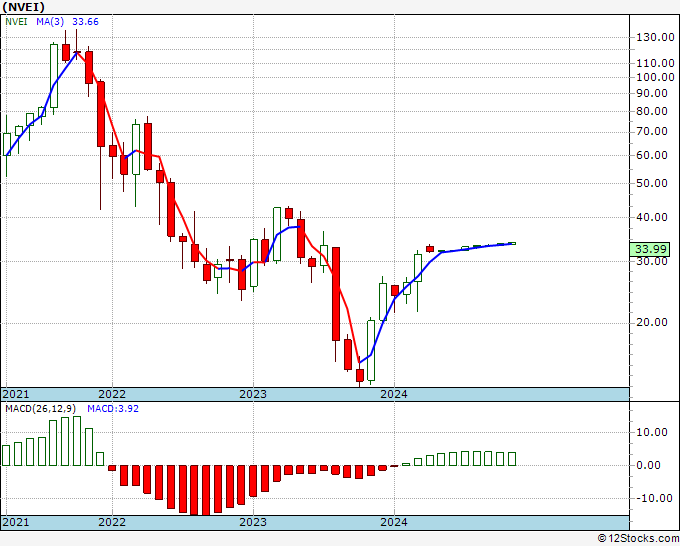Click the 2023 label on price chart timeline

pos(253,394)
